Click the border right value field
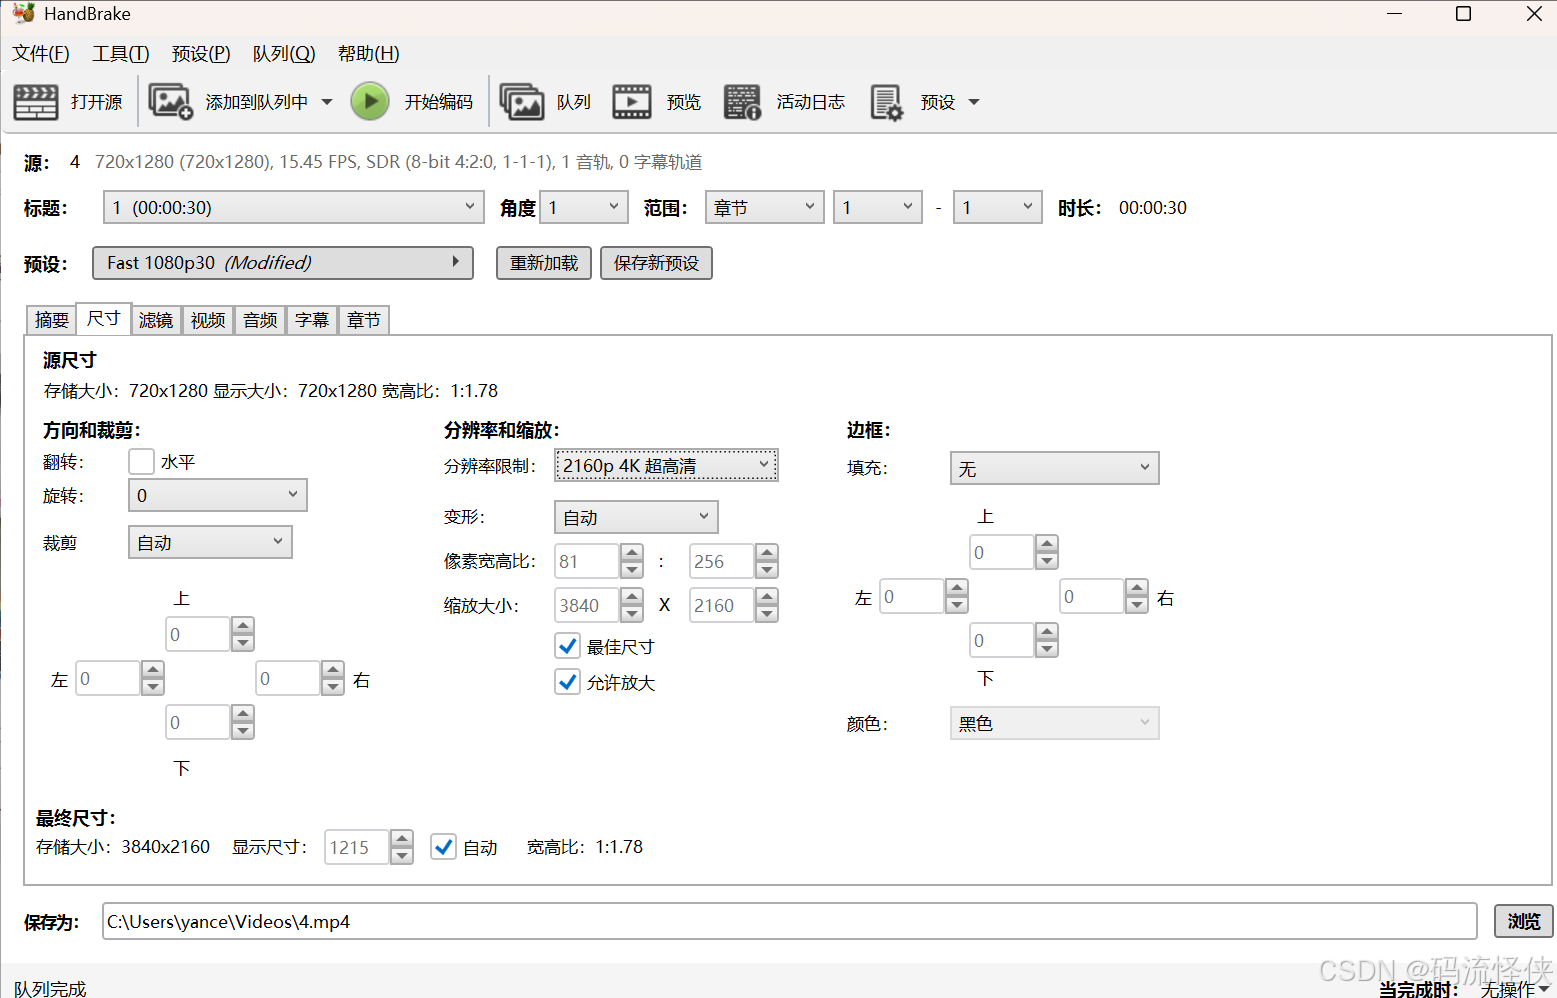The height and width of the screenshot is (998, 1557). click(1092, 596)
